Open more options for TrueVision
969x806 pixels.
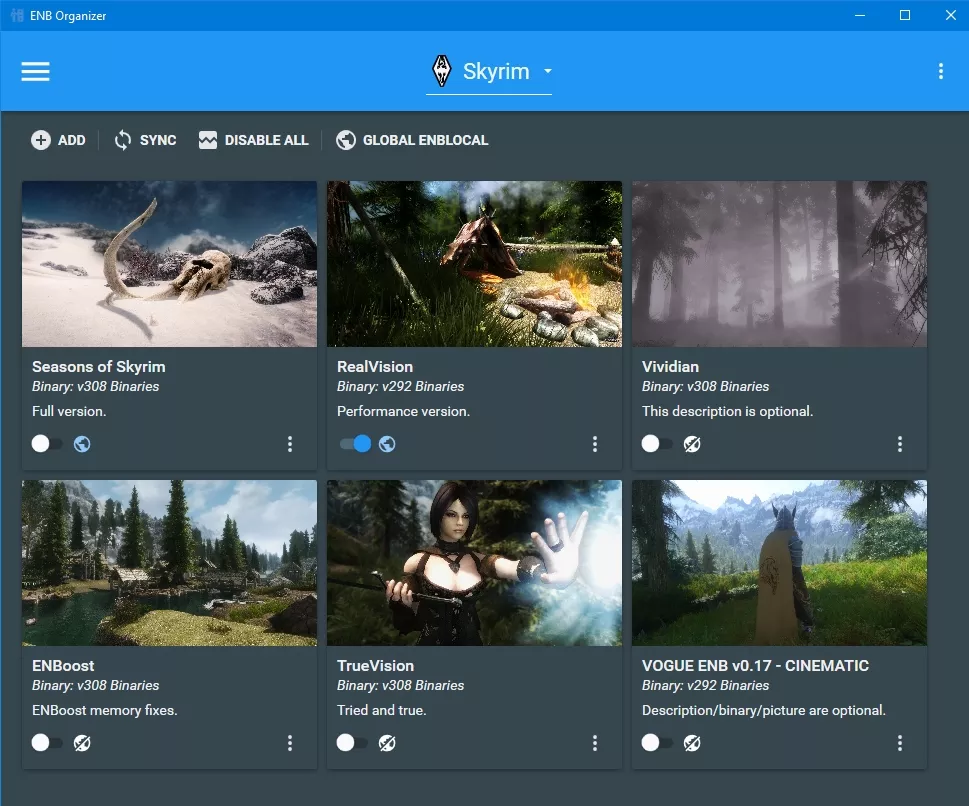click(x=595, y=743)
